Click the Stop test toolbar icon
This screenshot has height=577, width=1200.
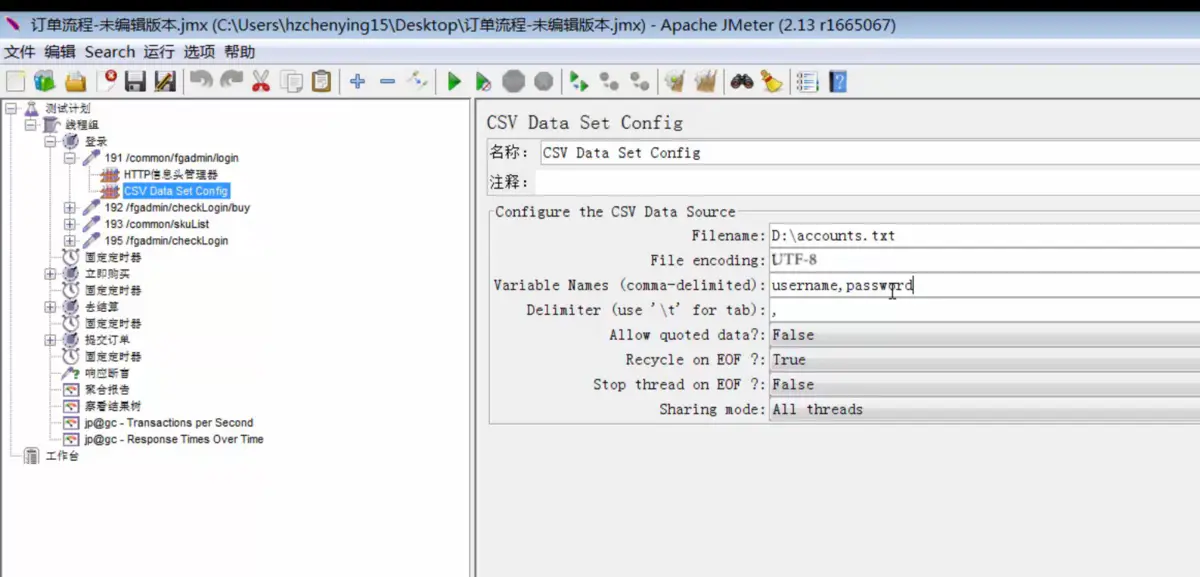pos(513,81)
